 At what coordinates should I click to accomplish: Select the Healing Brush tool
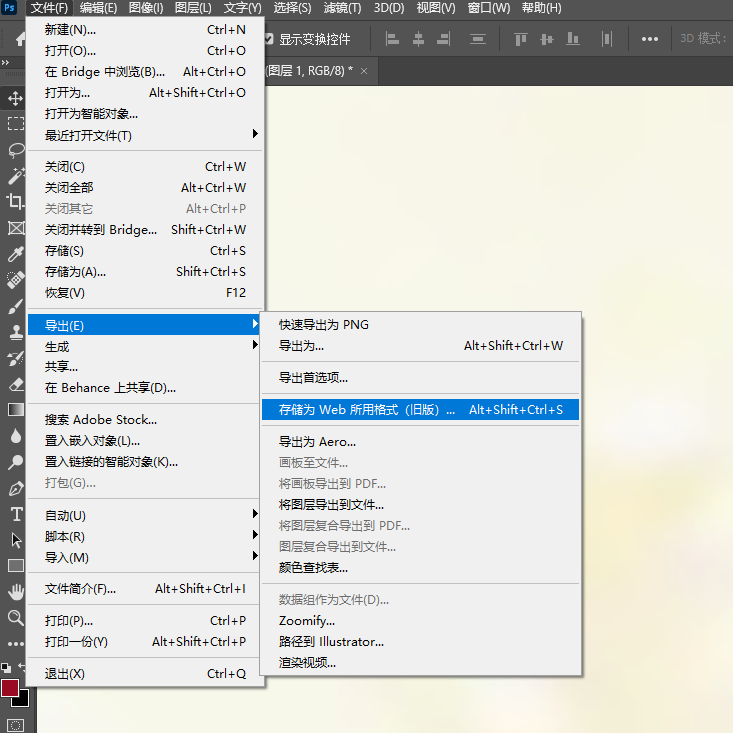pyautogui.click(x=15, y=280)
